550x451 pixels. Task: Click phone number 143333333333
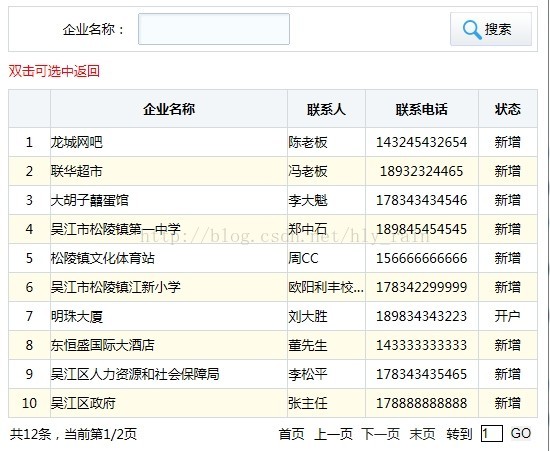tap(422, 345)
